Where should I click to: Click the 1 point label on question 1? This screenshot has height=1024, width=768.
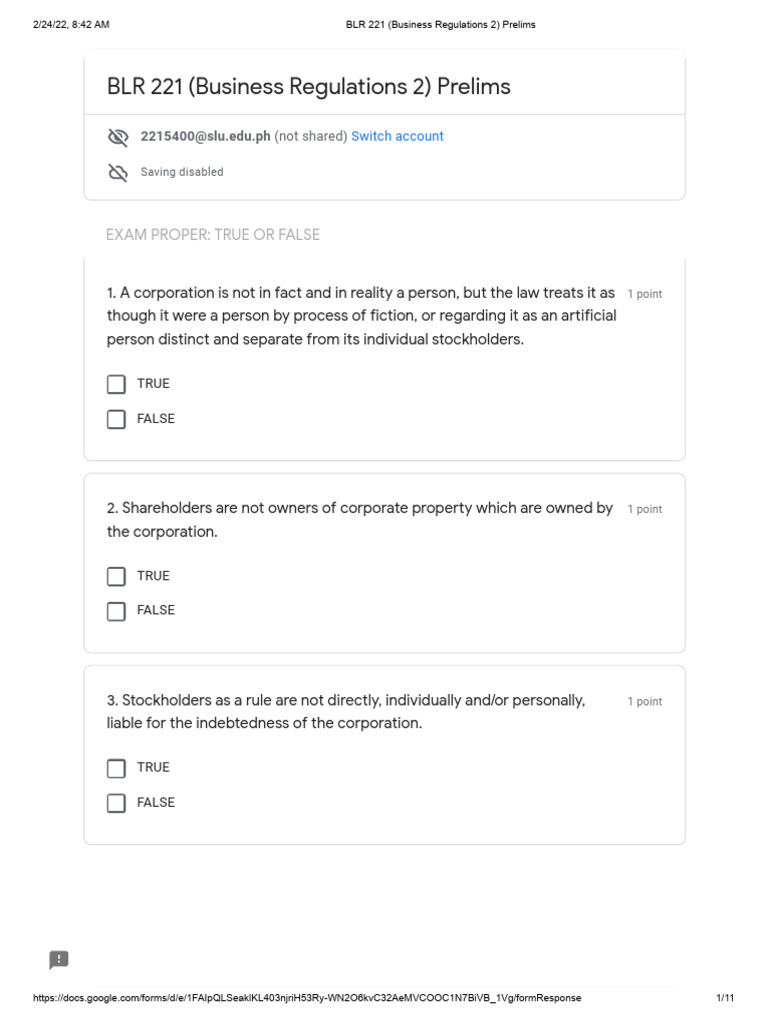point(644,294)
